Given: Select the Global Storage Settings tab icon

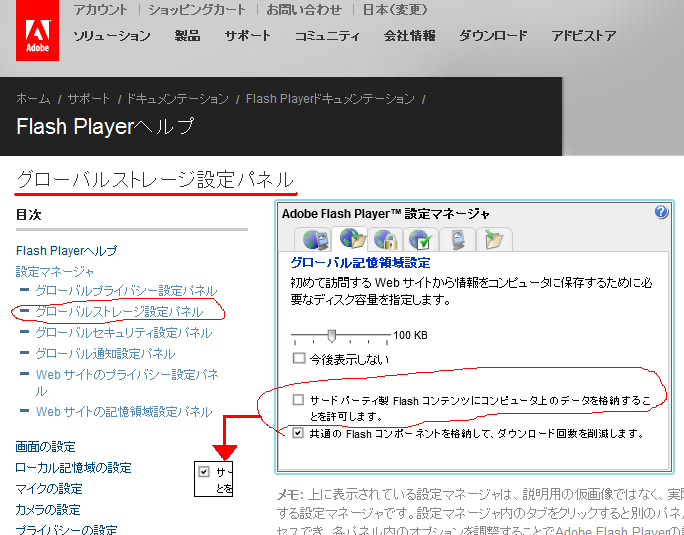Looking at the screenshot, I should [x=353, y=238].
